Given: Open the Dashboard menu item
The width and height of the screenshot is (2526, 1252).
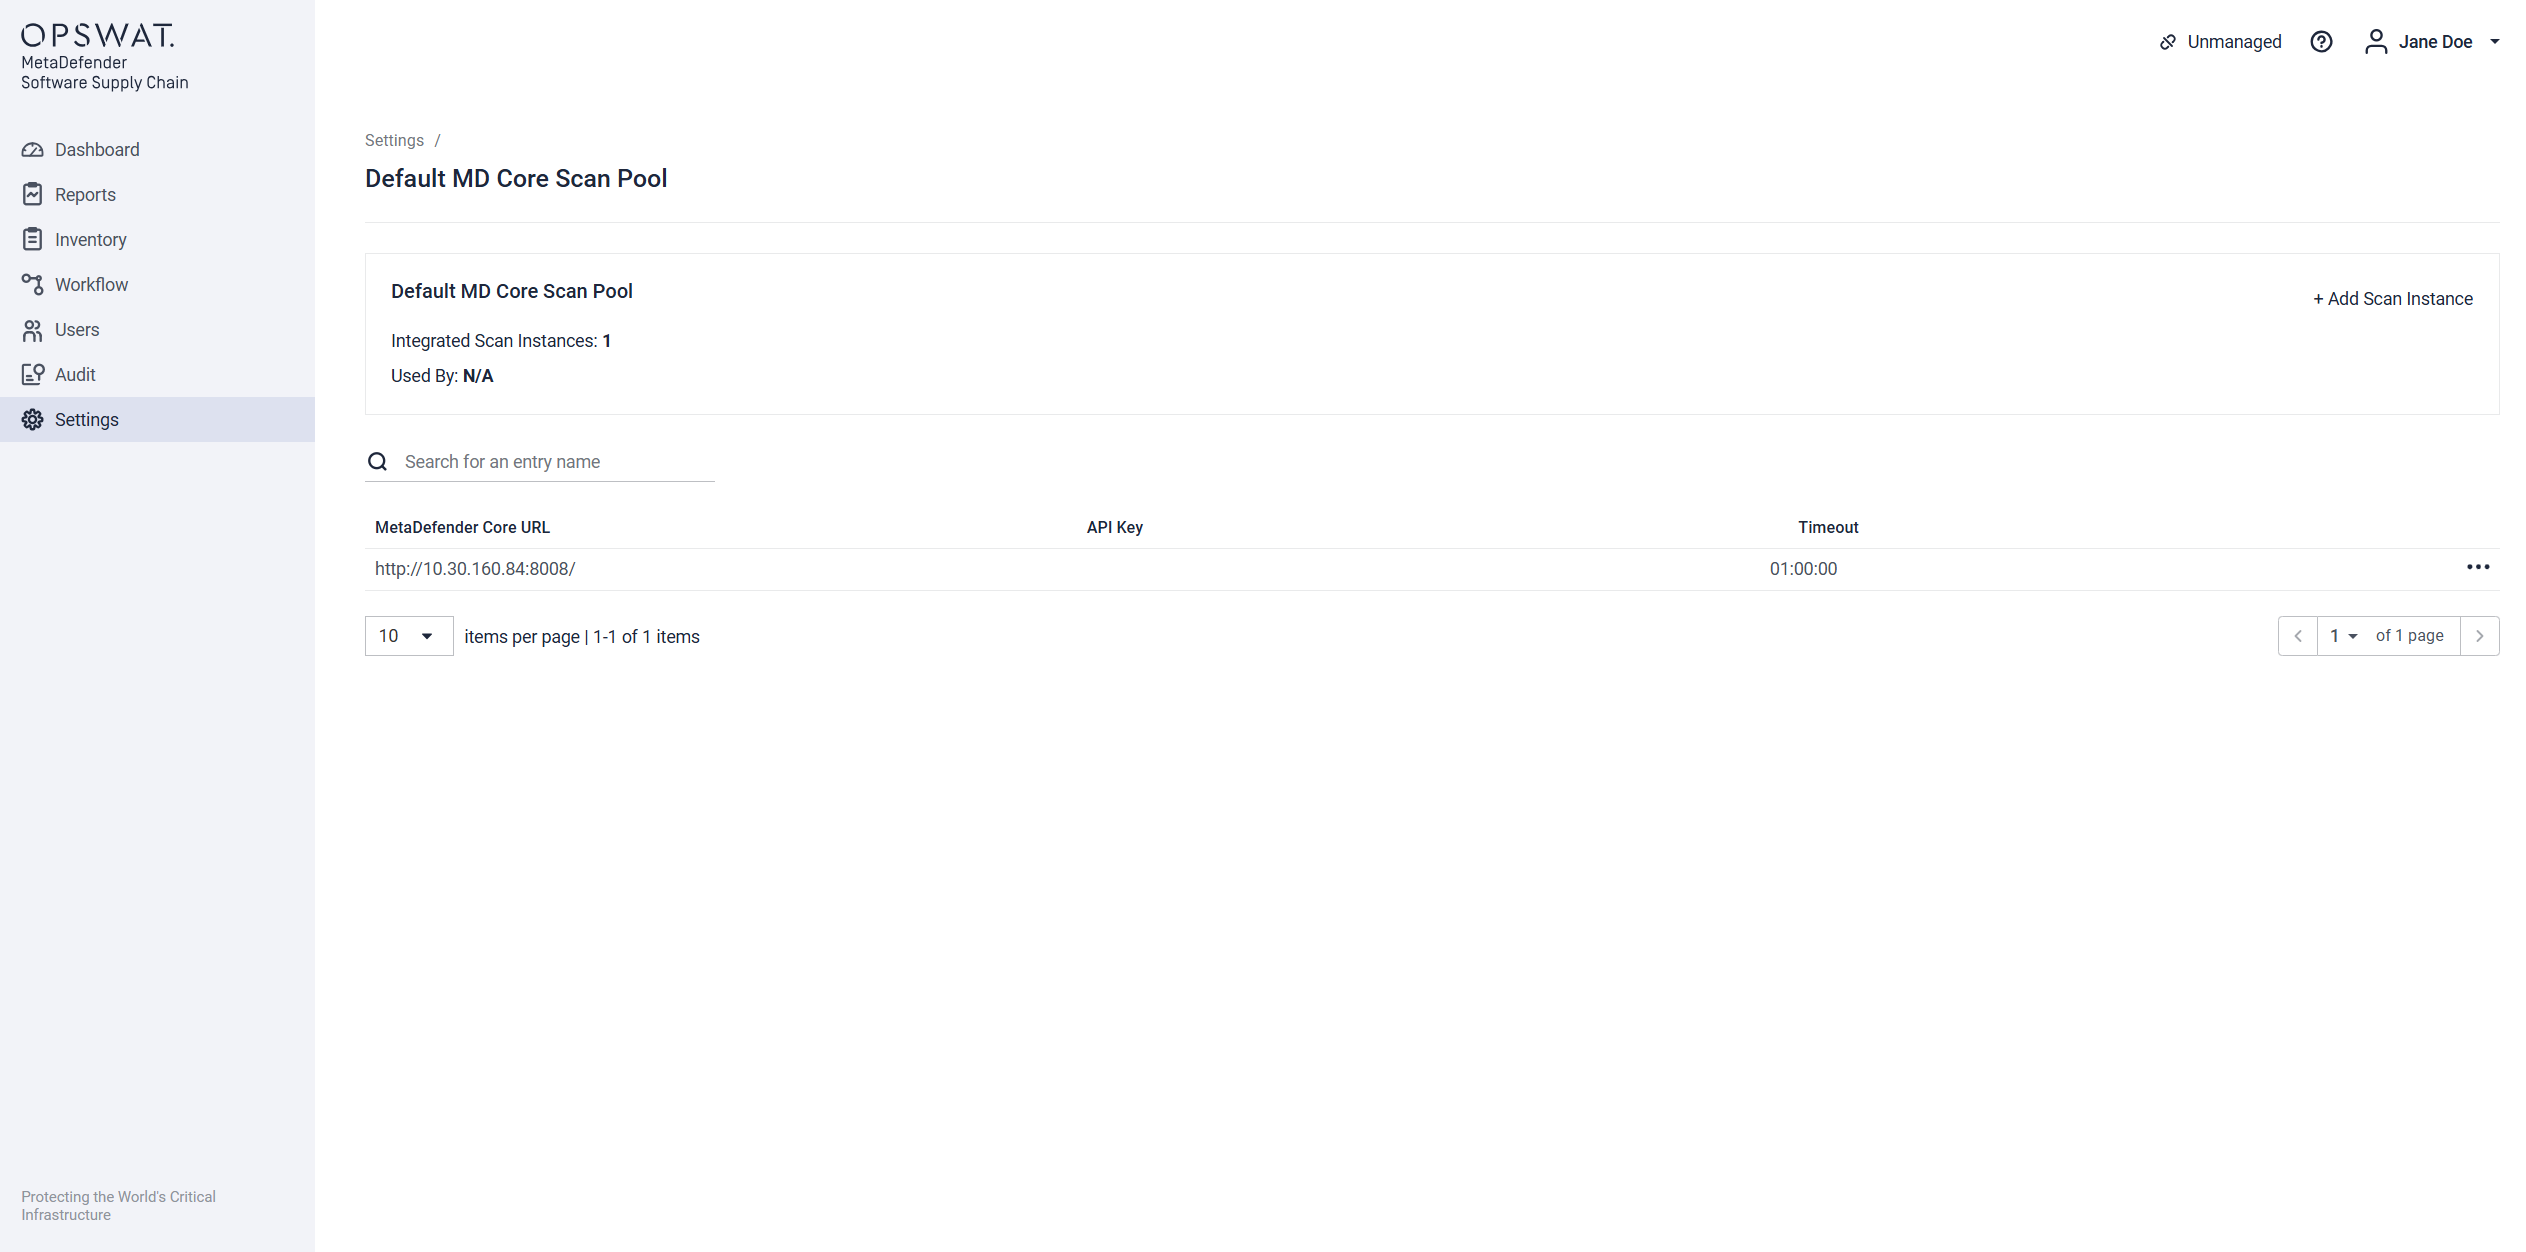Looking at the screenshot, I should tap(157, 150).
